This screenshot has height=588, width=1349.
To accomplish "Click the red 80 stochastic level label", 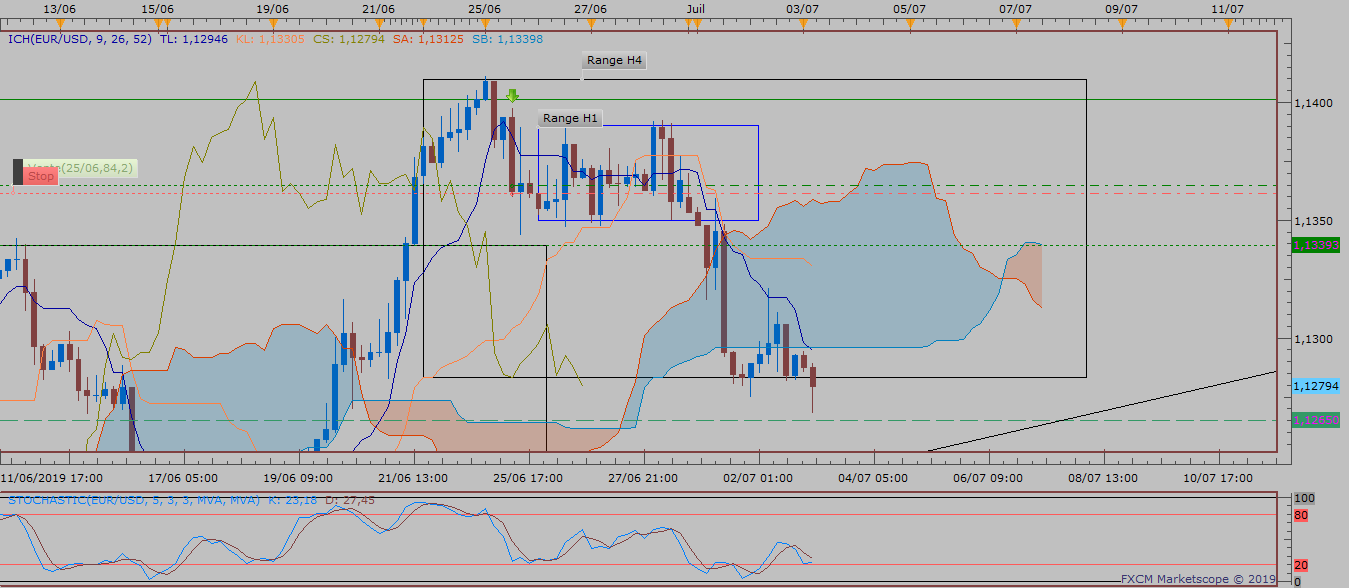I will pyautogui.click(x=1302, y=517).
